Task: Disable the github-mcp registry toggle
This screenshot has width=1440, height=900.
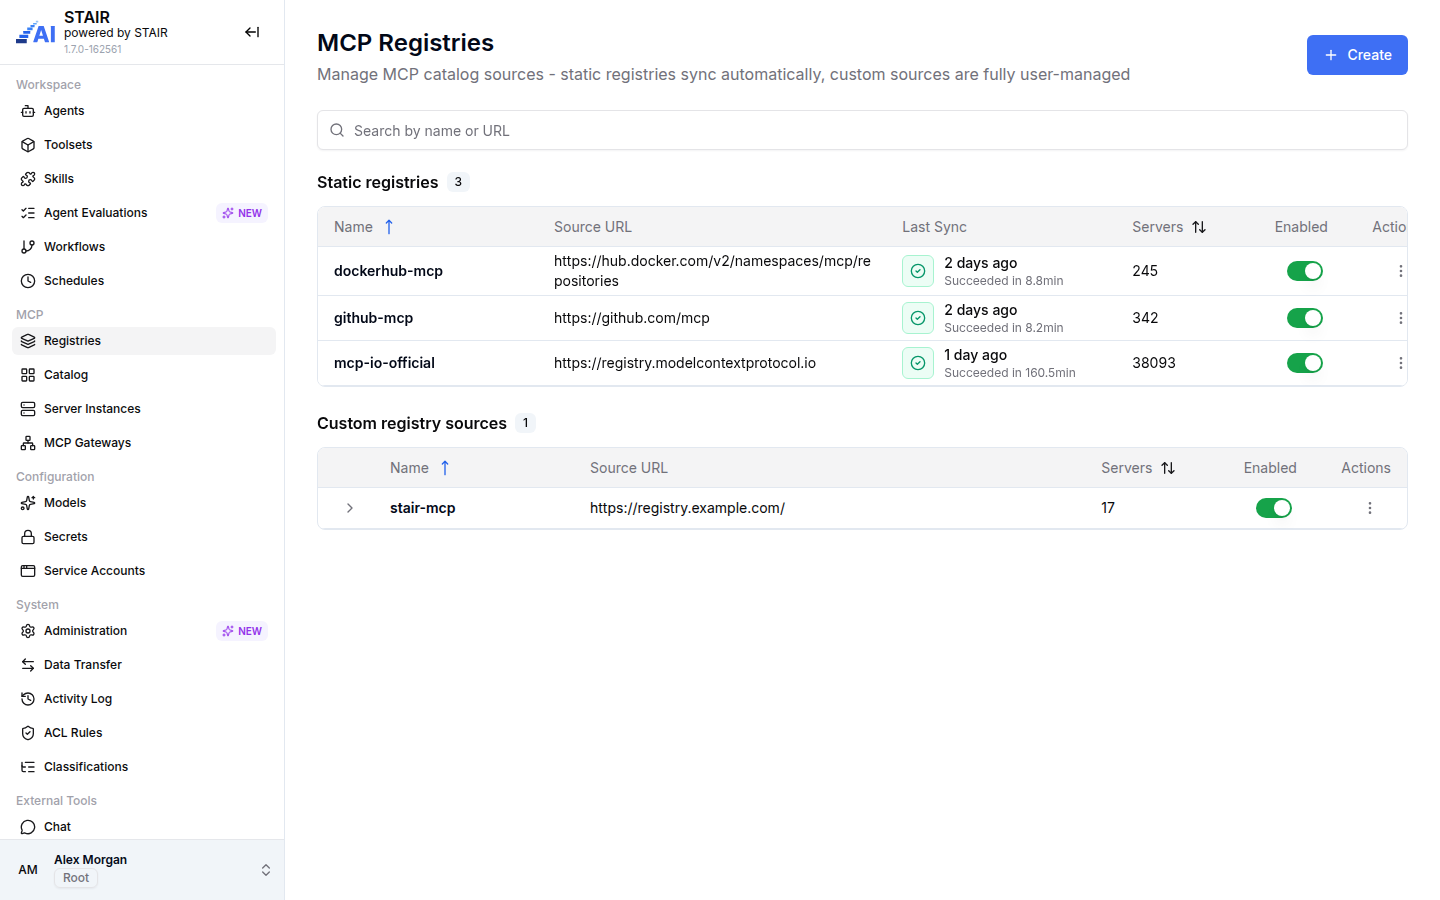Action: (1304, 318)
